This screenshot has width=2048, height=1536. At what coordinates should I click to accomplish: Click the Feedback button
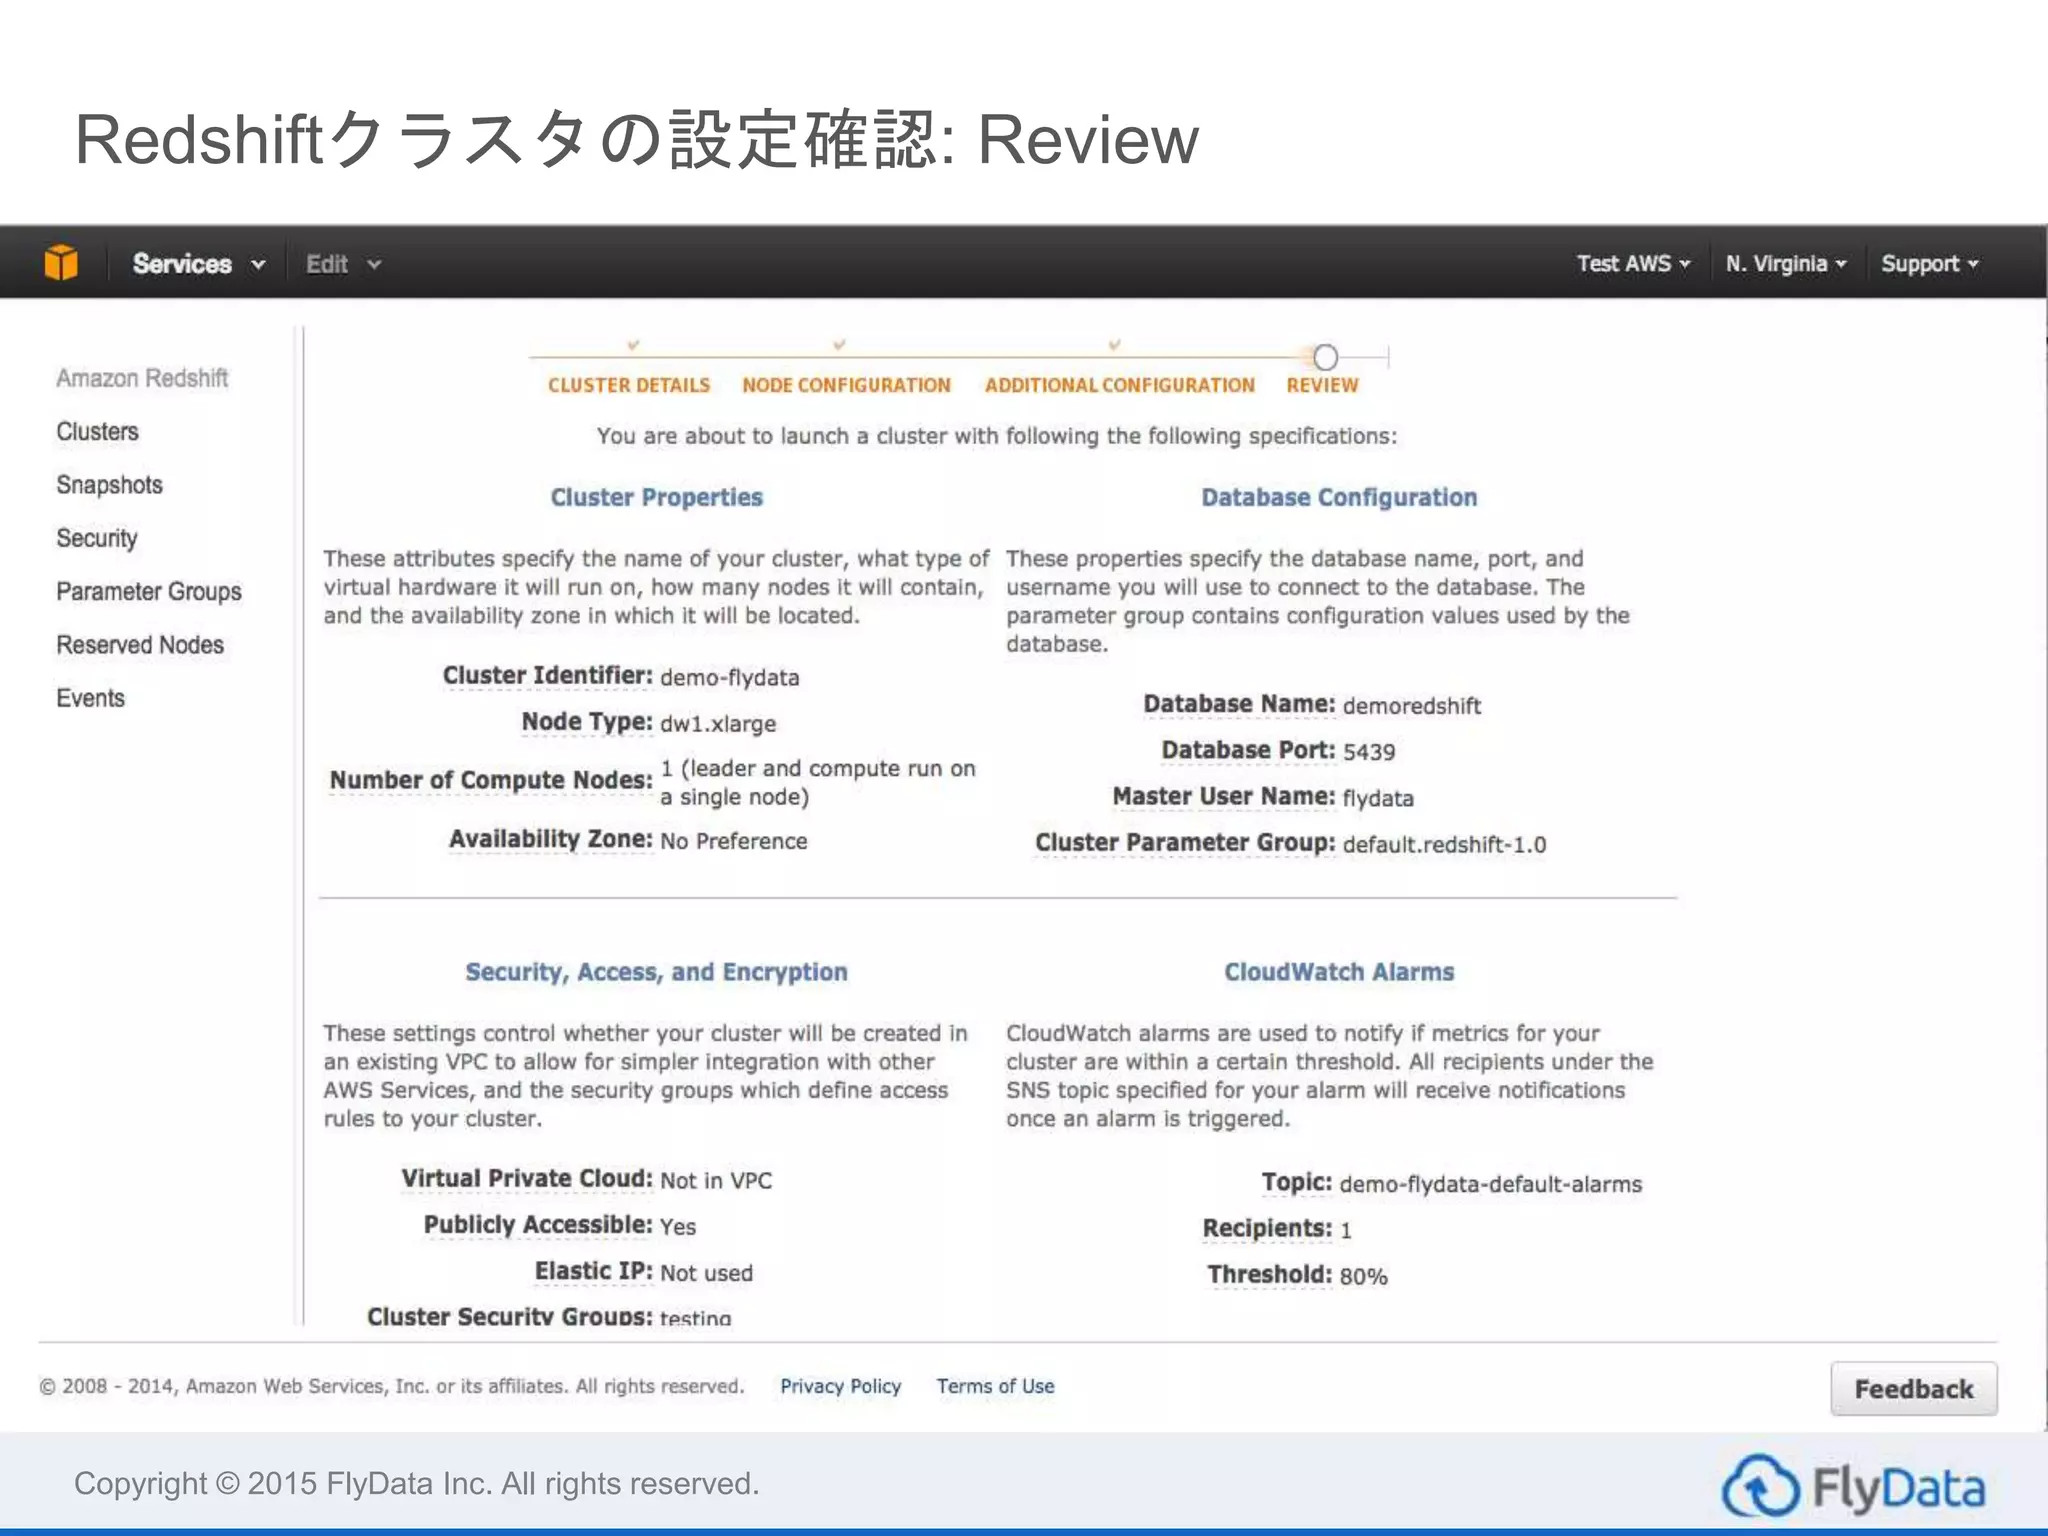point(1914,1389)
